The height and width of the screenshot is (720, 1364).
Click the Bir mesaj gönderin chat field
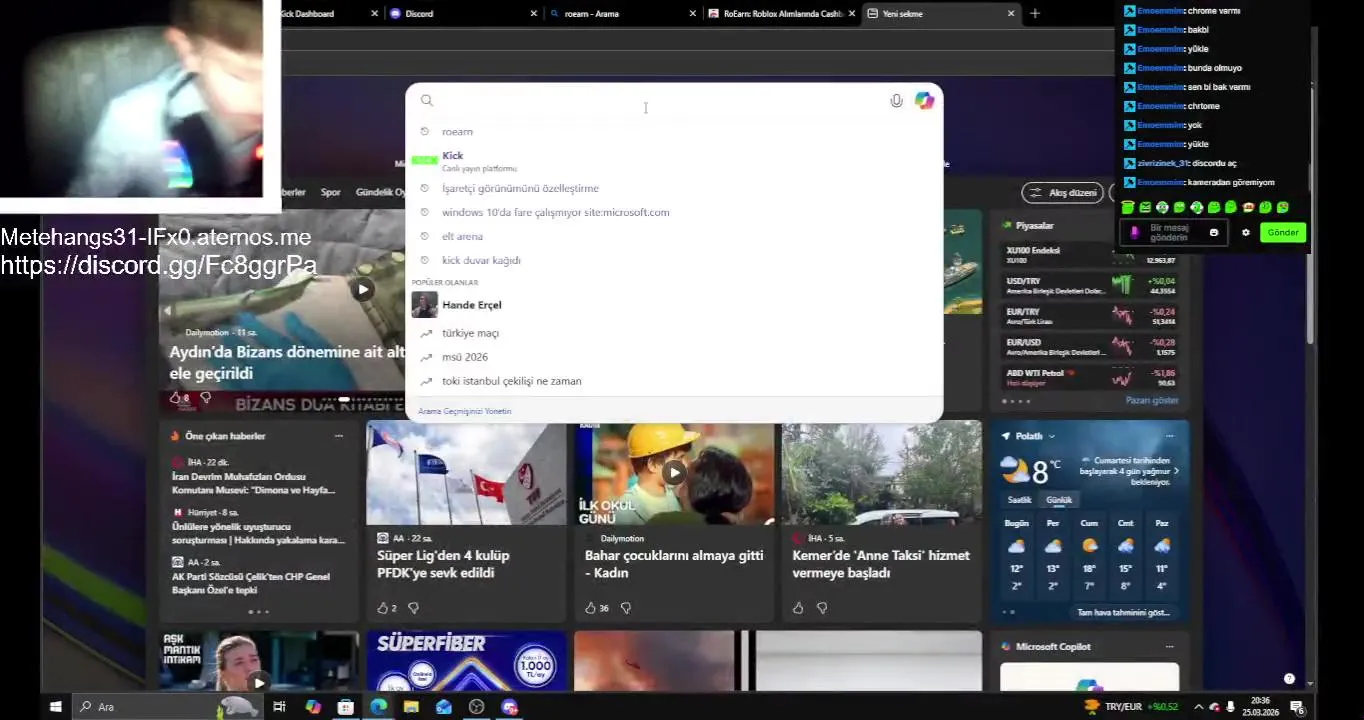coord(1176,232)
